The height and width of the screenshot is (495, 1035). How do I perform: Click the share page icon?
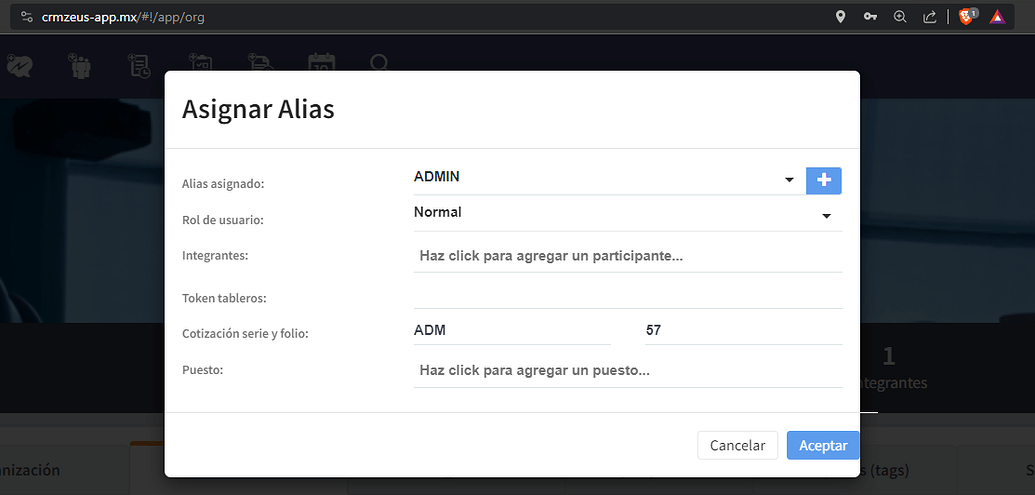click(x=930, y=17)
